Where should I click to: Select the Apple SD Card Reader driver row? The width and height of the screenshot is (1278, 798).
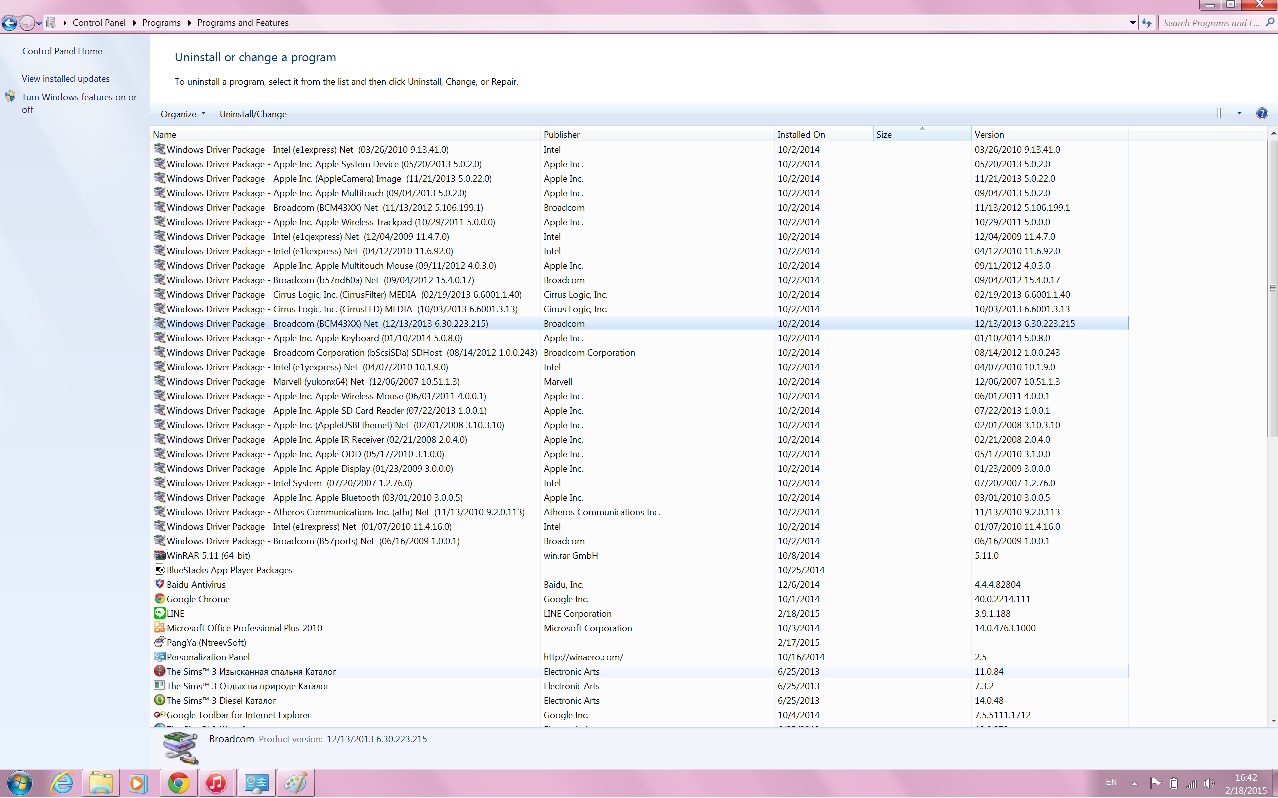point(640,410)
